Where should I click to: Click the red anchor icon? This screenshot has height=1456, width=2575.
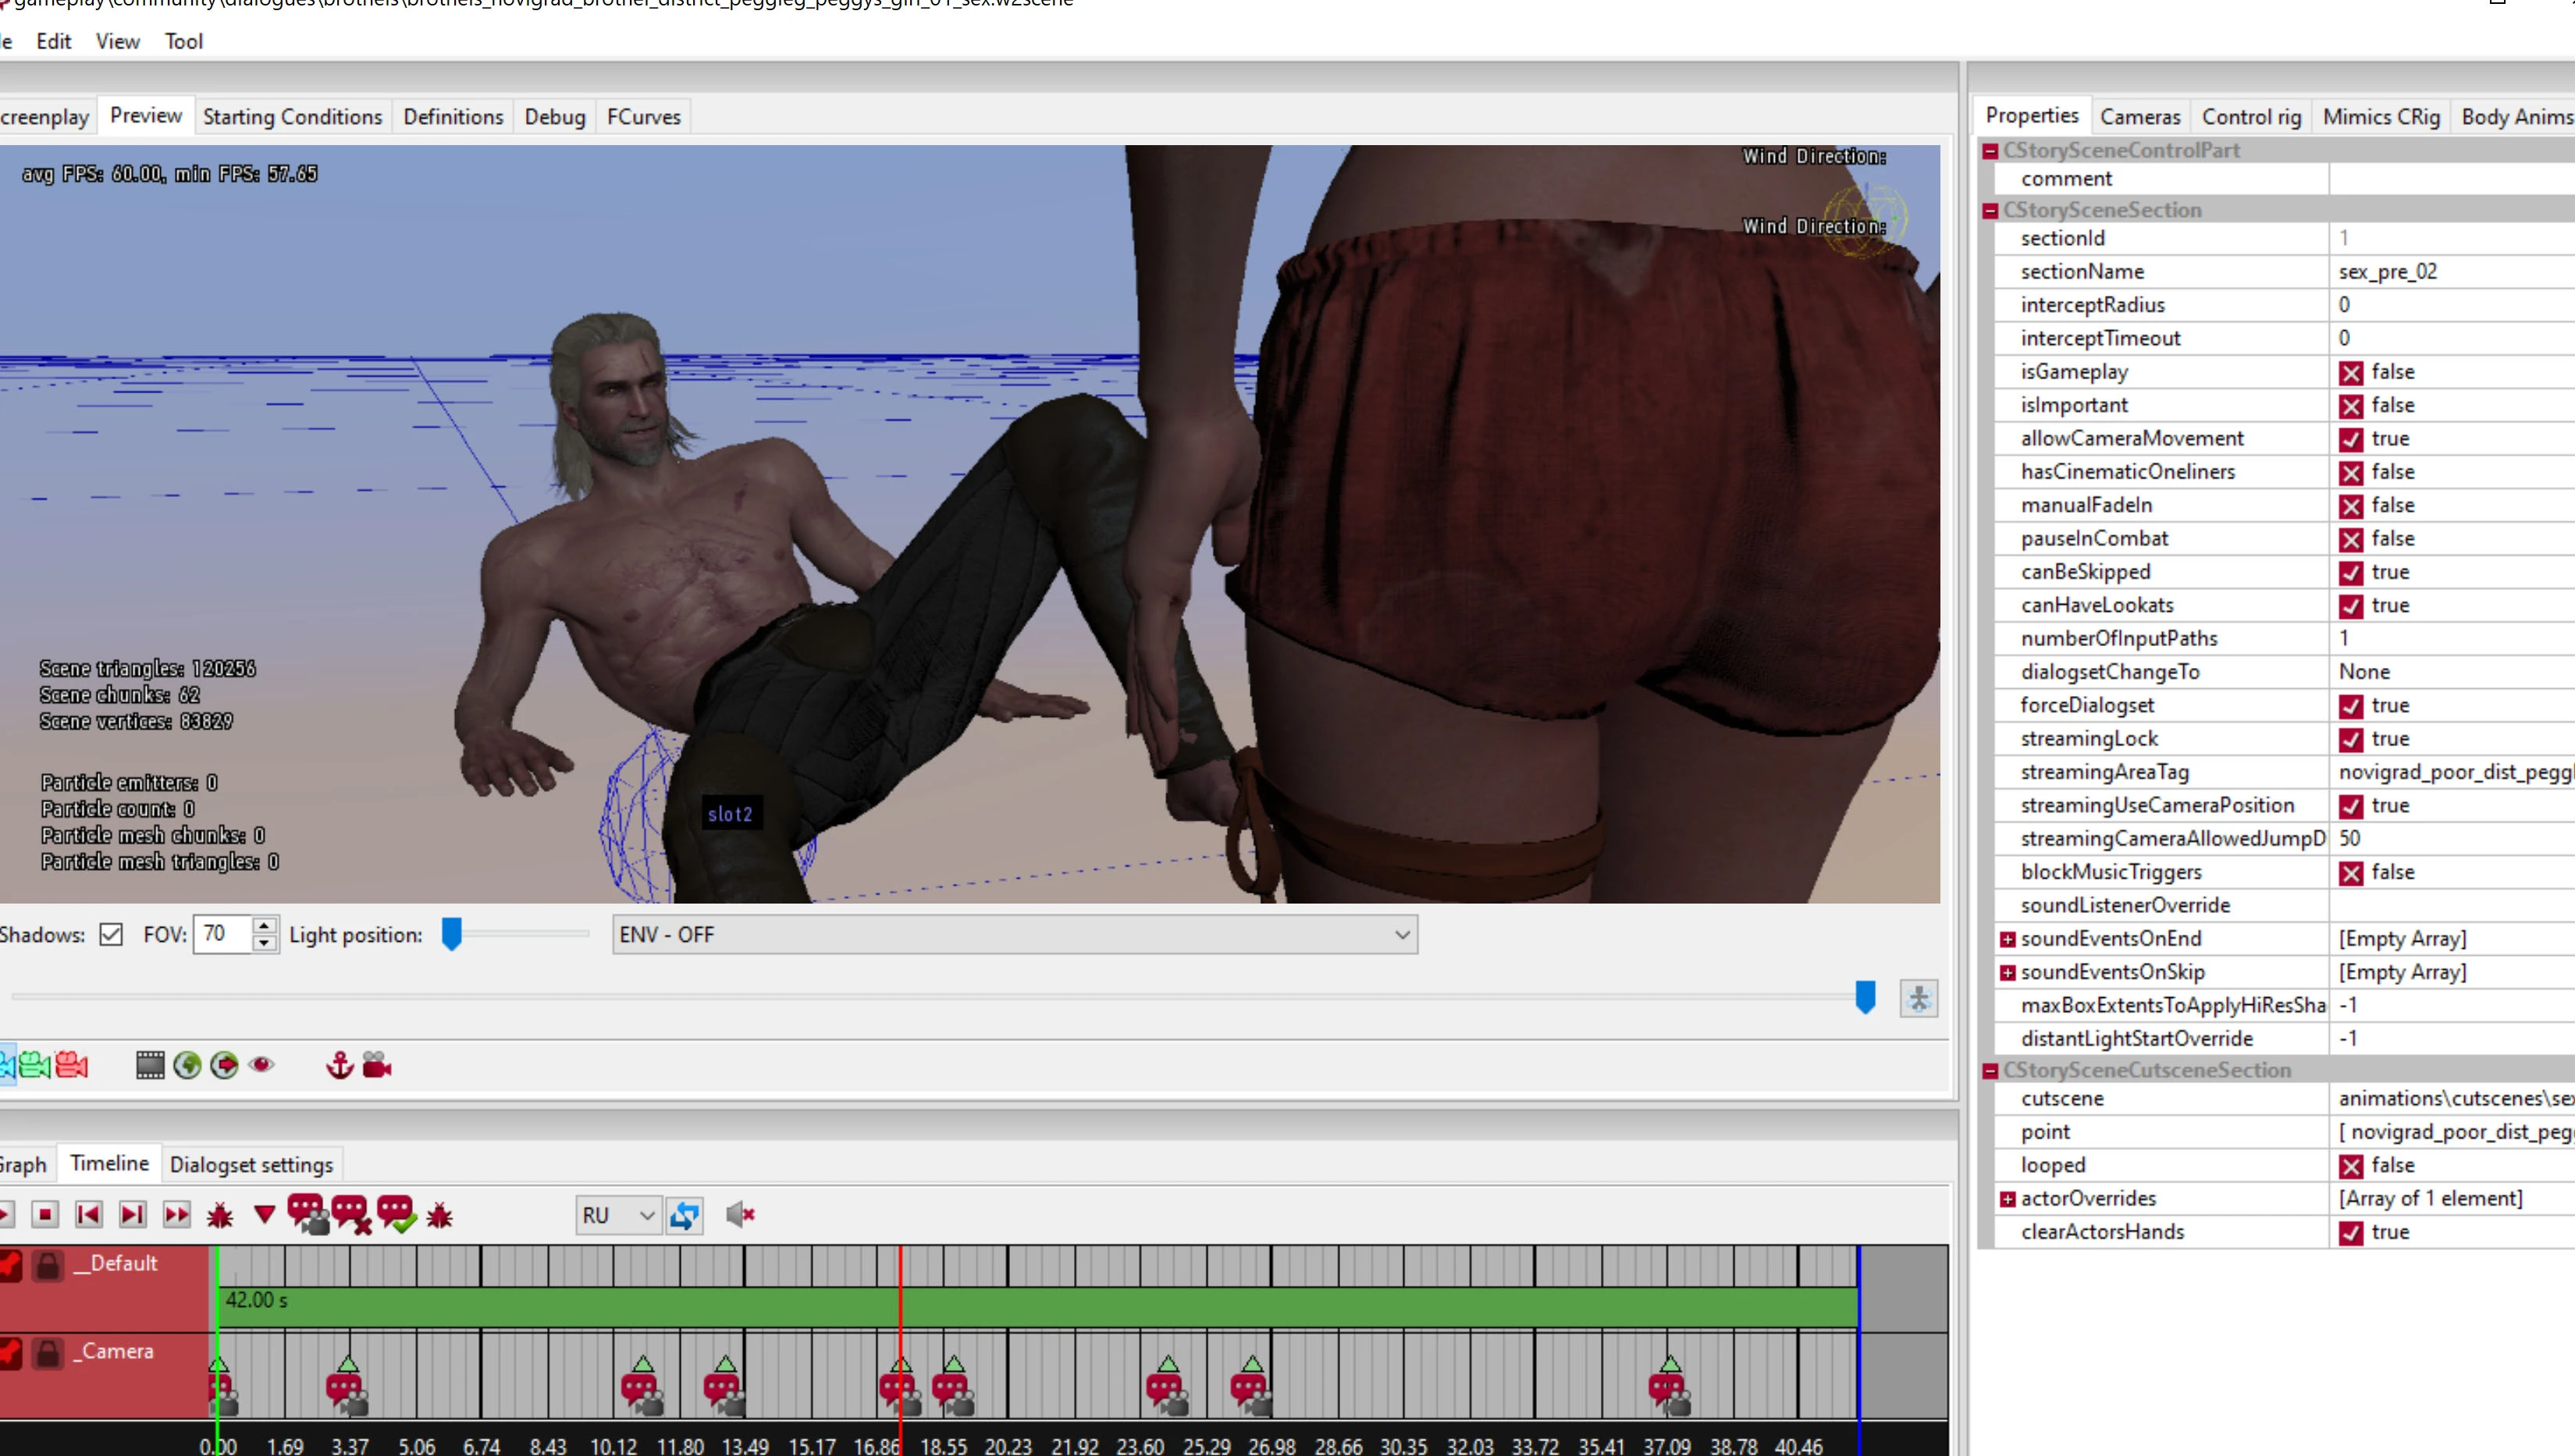[x=340, y=1065]
